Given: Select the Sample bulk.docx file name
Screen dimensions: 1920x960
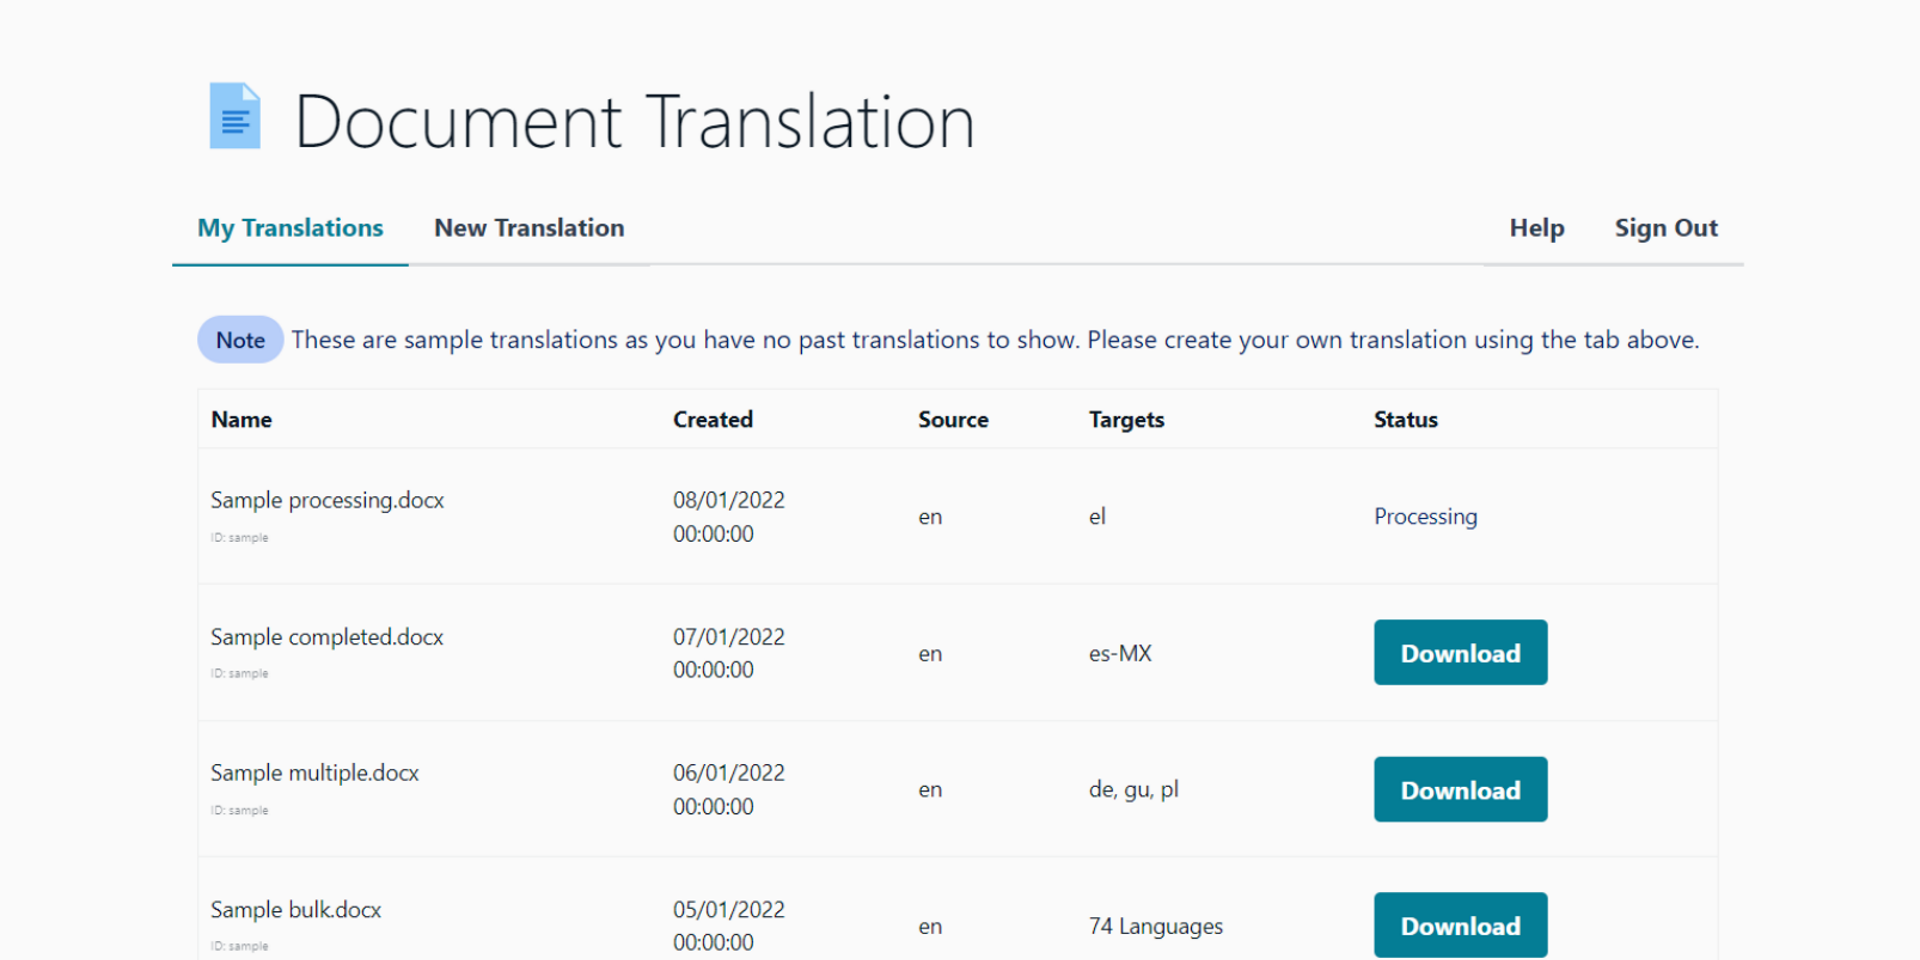Looking at the screenshot, I should (x=296, y=910).
